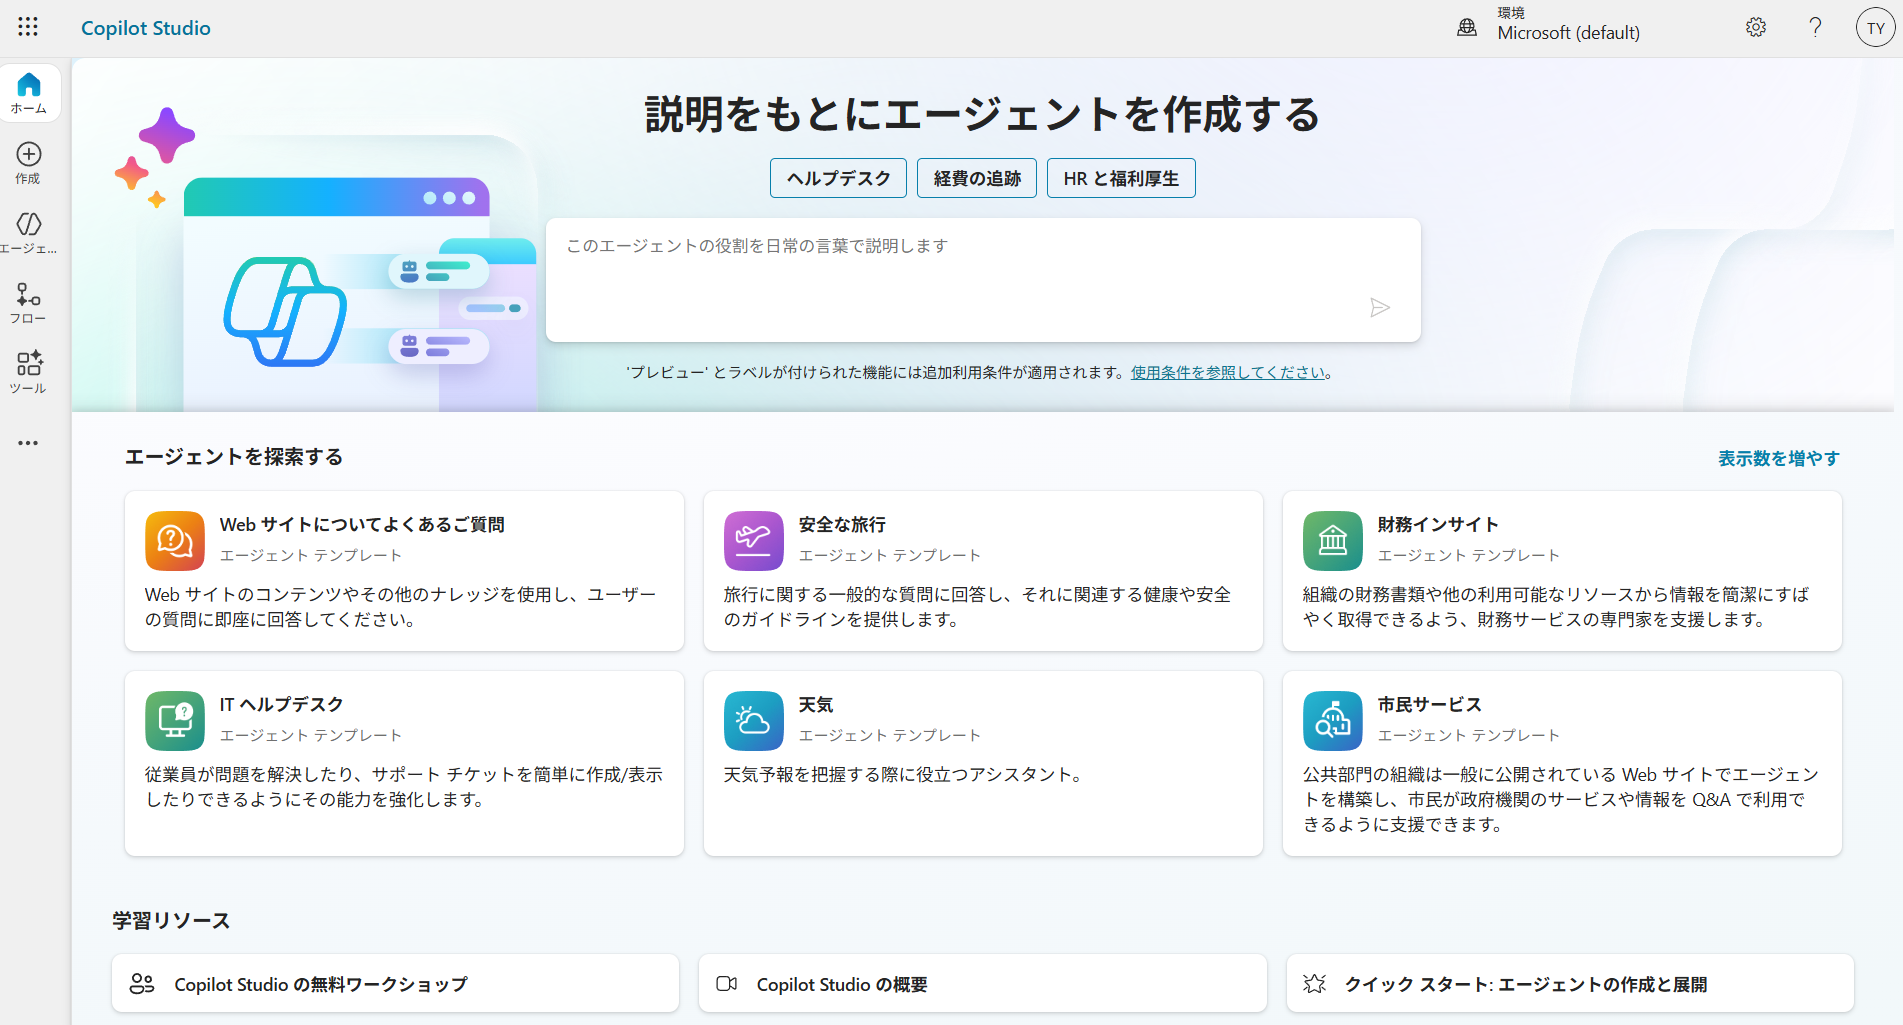Click the star icon beside クイック スタート
Screen dimensions: 1903x1025
click(1315, 984)
